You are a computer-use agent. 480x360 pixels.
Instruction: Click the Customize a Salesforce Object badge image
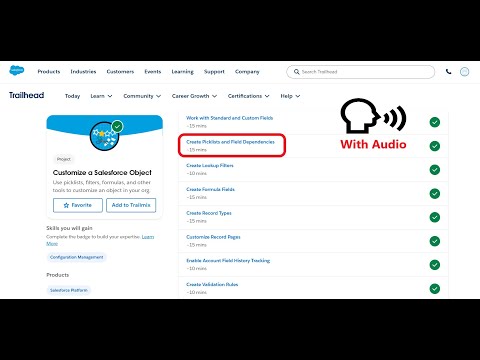pyautogui.click(x=104, y=136)
